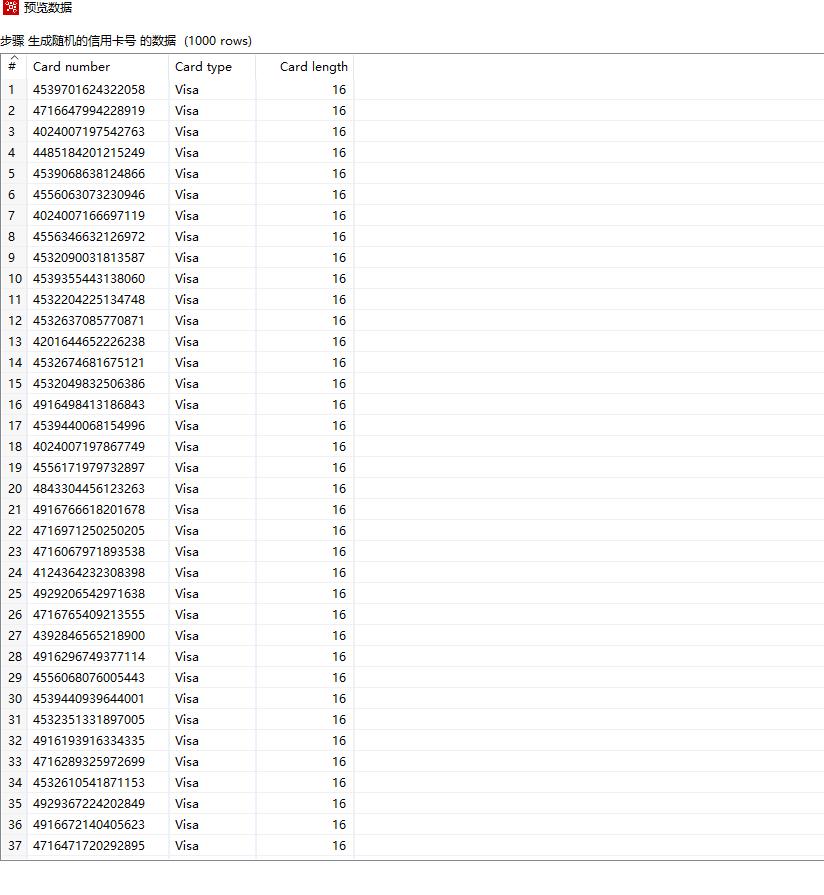This screenshot has width=824, height=895.
Task: Select card number 4716471720292895
Action: click(89, 846)
